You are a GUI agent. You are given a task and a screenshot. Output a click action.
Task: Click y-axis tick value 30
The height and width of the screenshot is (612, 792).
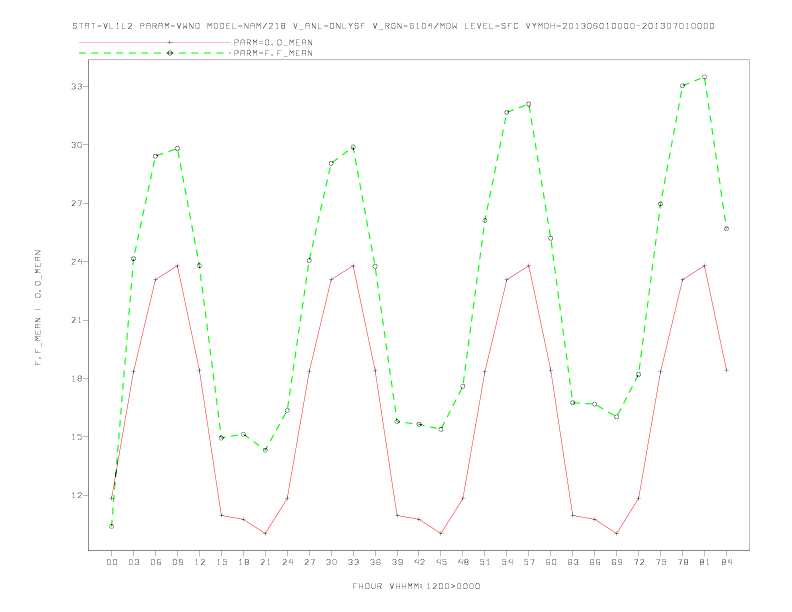point(77,145)
